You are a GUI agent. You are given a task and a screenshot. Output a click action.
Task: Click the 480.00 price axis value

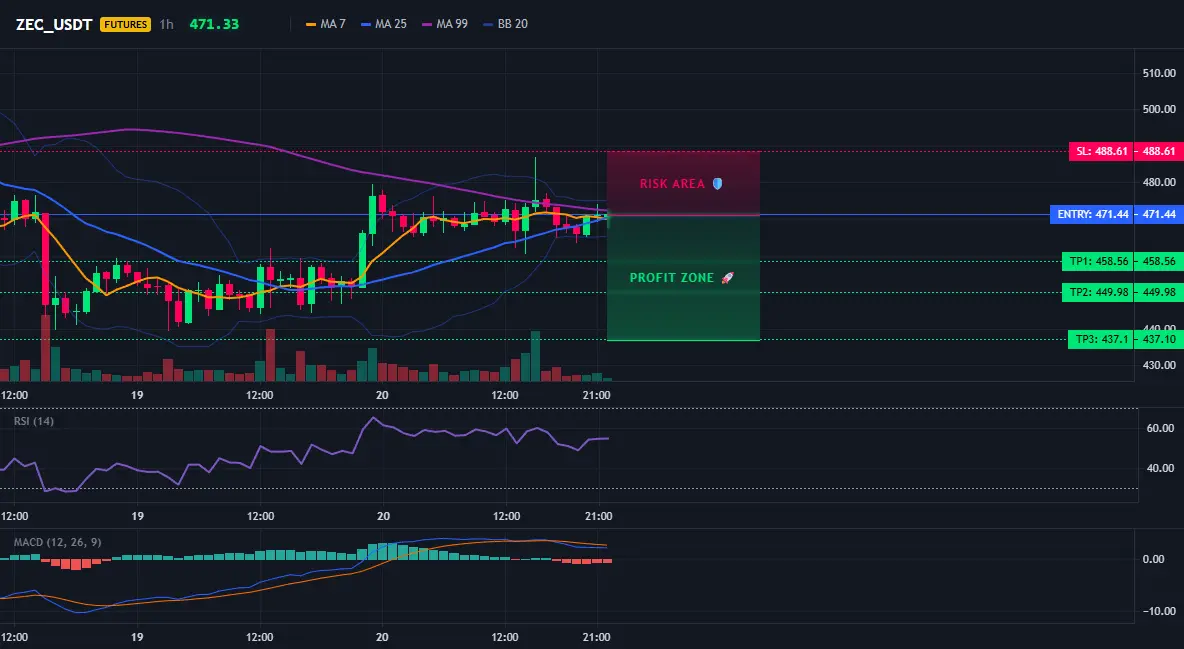pos(1159,182)
